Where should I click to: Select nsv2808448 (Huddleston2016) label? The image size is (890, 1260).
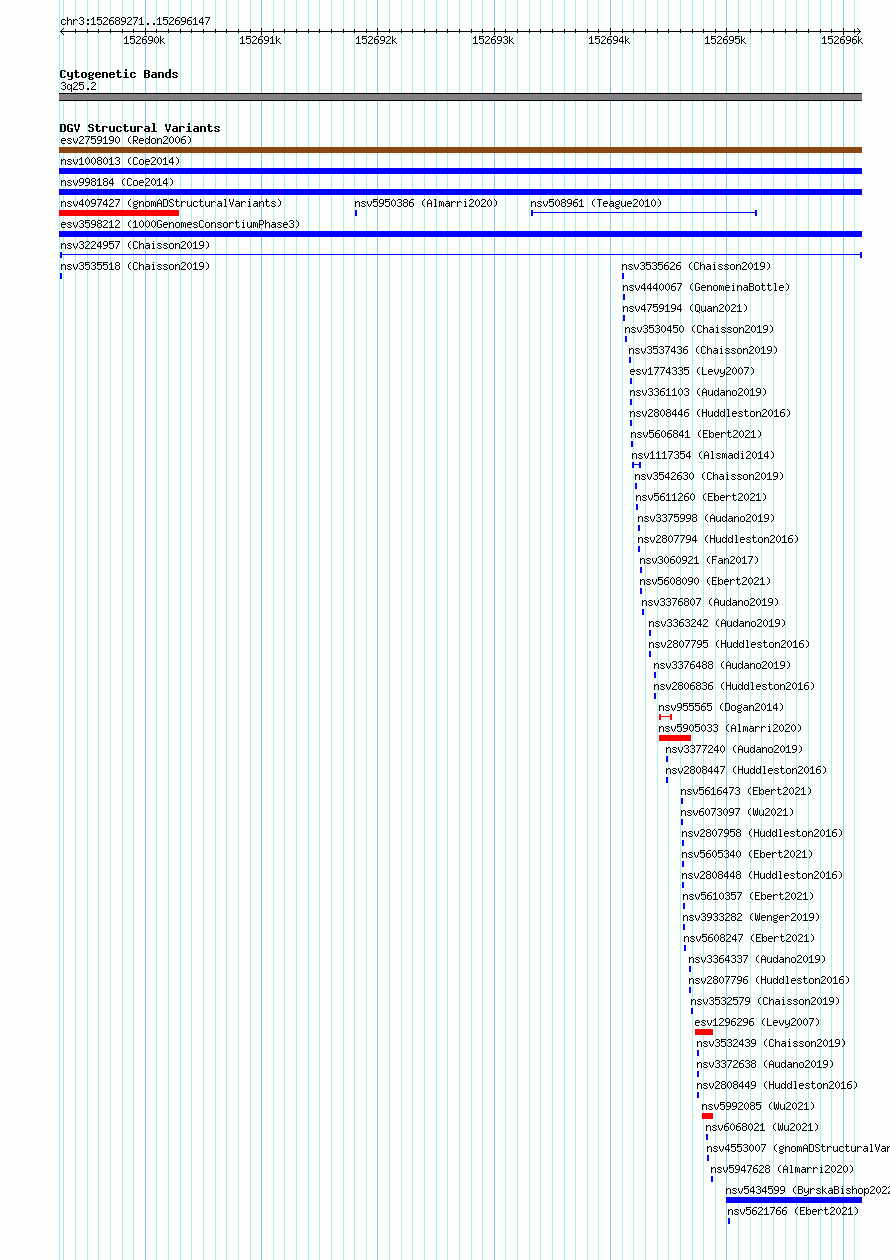click(x=762, y=875)
